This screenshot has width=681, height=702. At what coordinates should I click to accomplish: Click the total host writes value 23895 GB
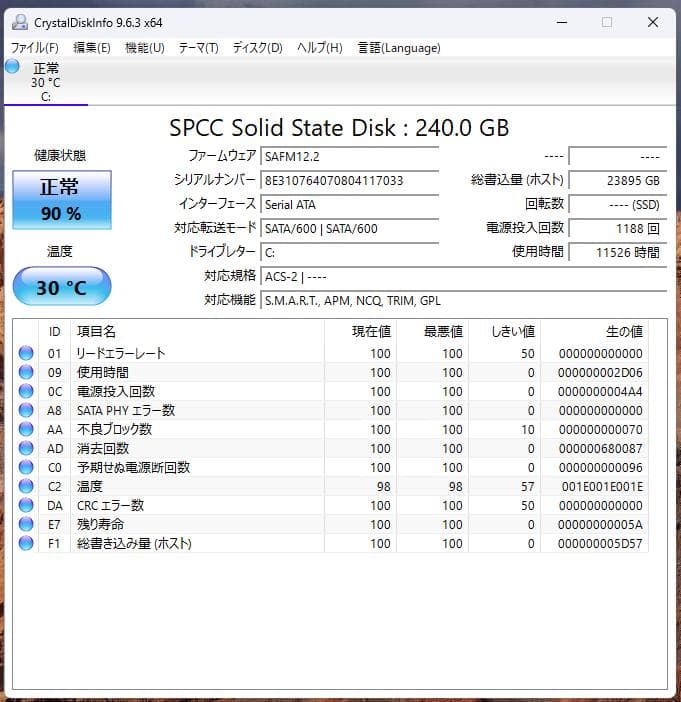(617, 180)
